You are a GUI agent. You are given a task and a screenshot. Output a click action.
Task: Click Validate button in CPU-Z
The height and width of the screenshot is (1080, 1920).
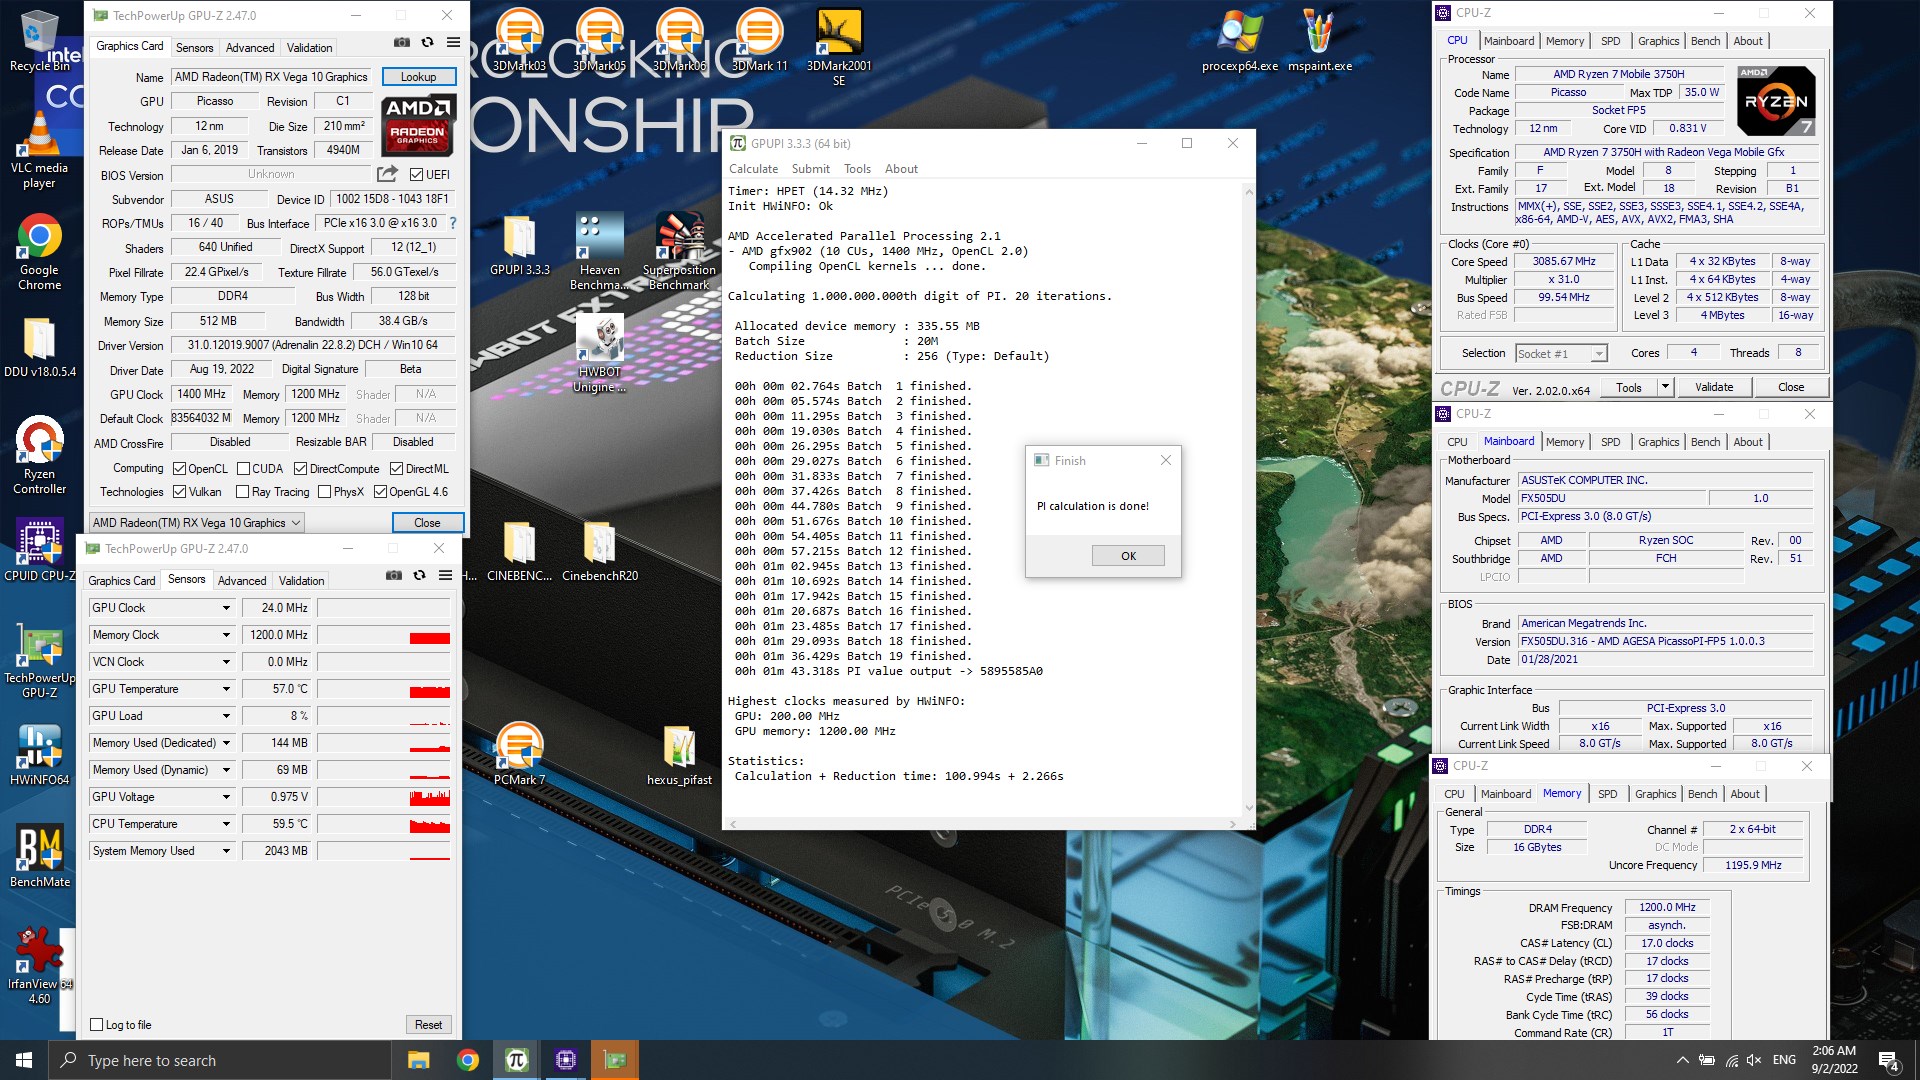click(1714, 387)
